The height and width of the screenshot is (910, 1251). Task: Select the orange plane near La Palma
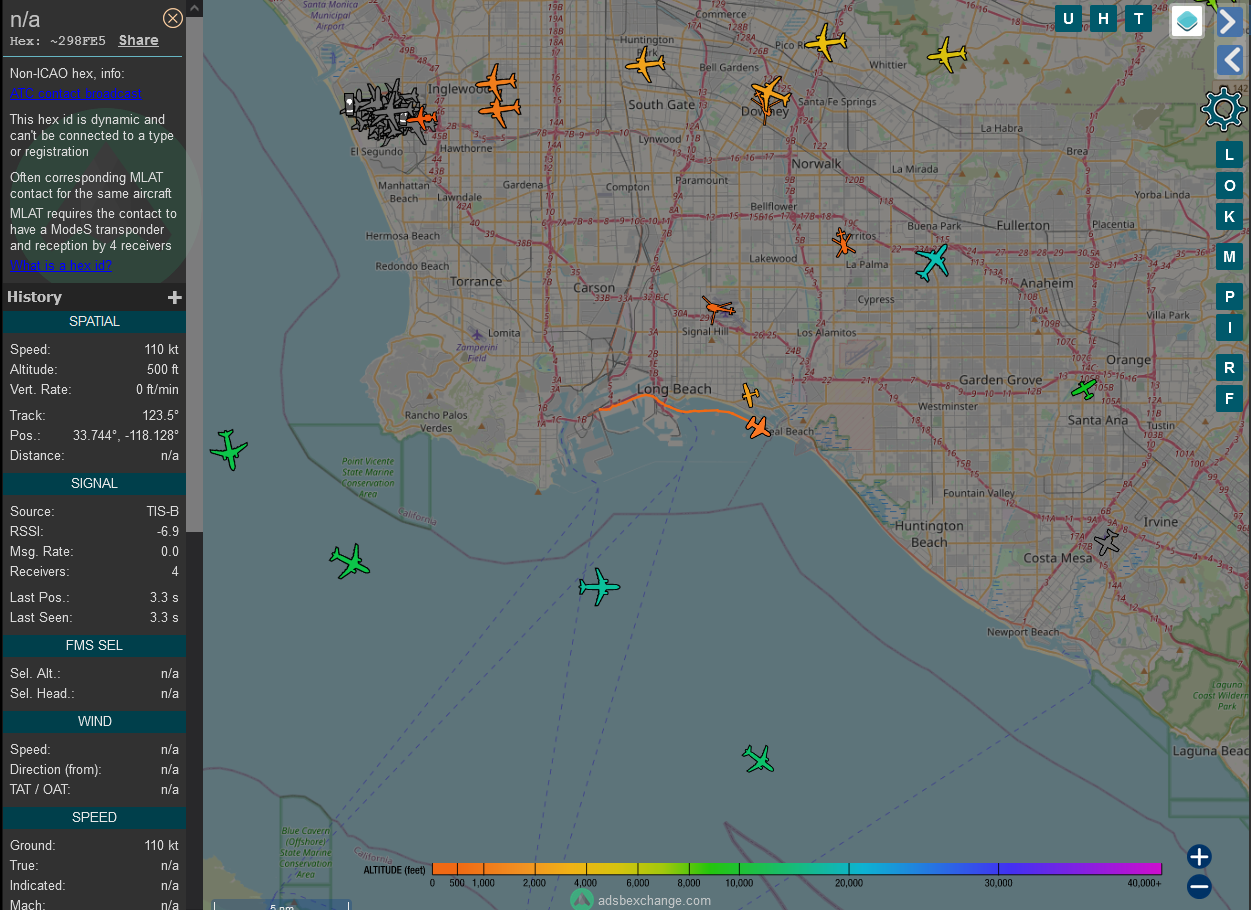(844, 242)
